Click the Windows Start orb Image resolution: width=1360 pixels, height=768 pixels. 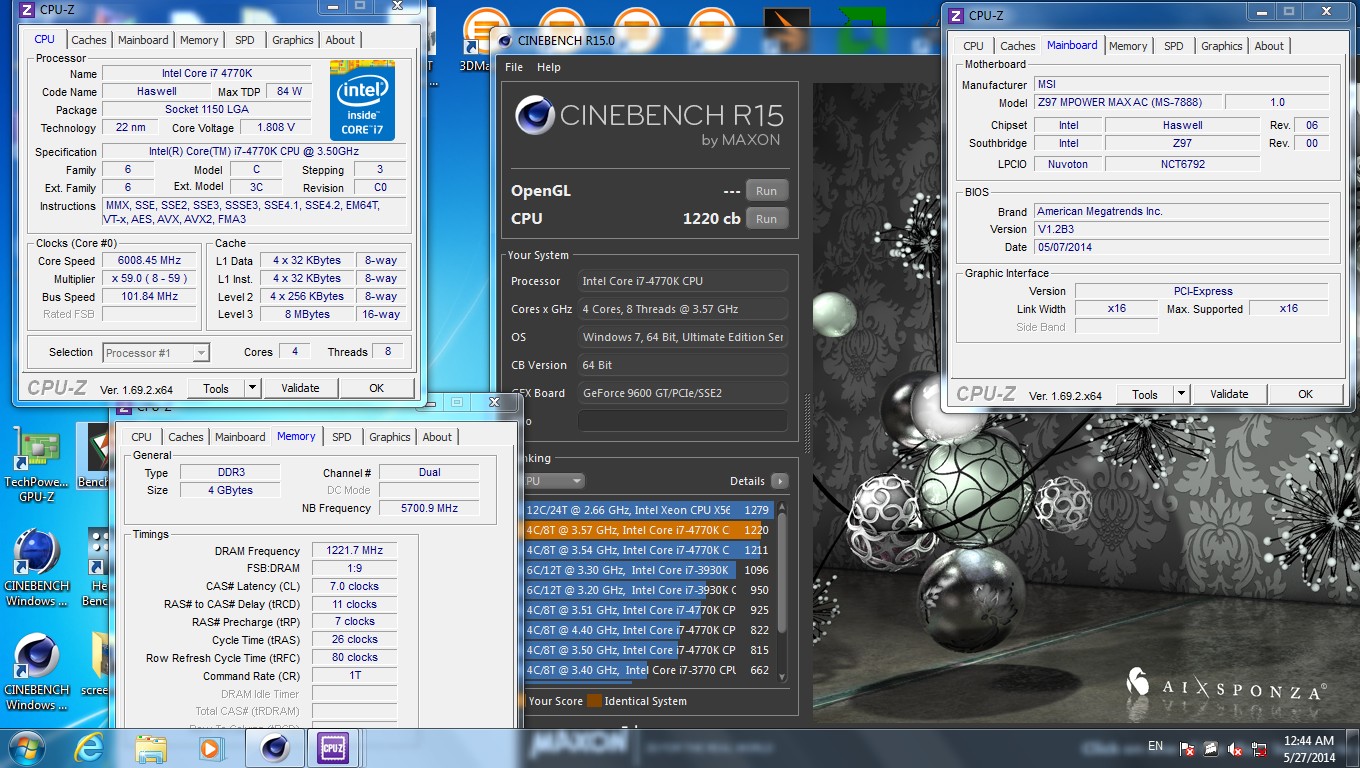pyautogui.click(x=26, y=748)
